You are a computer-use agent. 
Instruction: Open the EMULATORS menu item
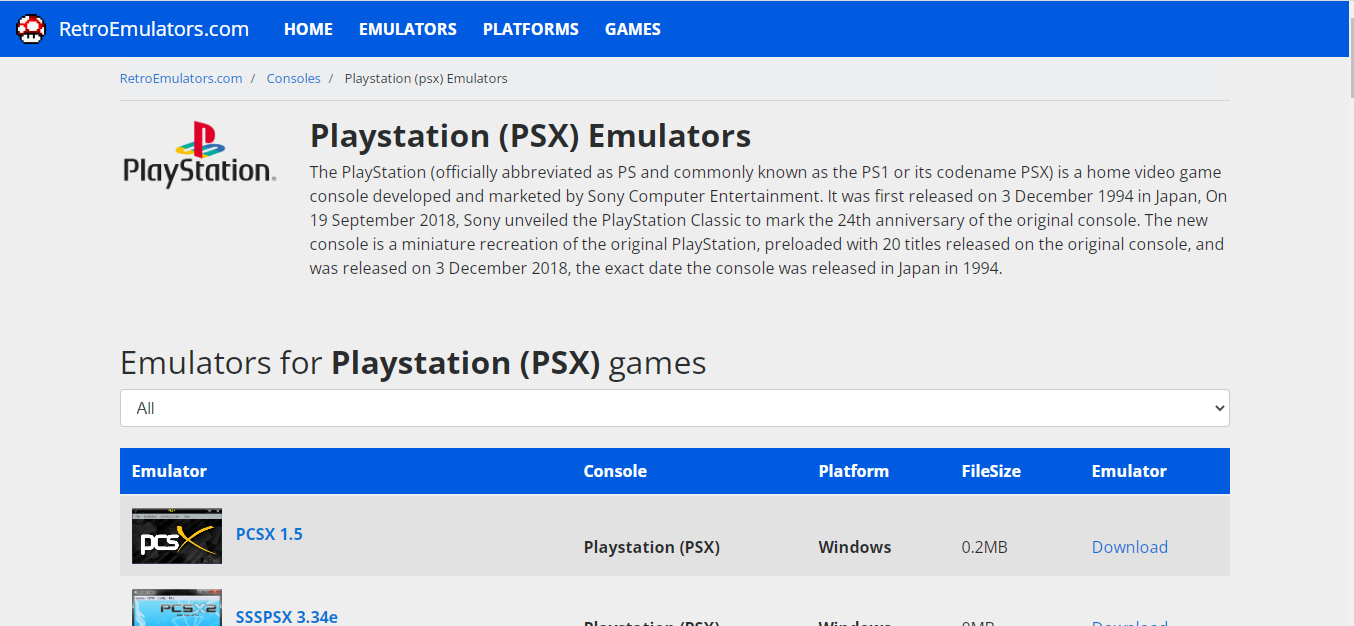(x=408, y=29)
